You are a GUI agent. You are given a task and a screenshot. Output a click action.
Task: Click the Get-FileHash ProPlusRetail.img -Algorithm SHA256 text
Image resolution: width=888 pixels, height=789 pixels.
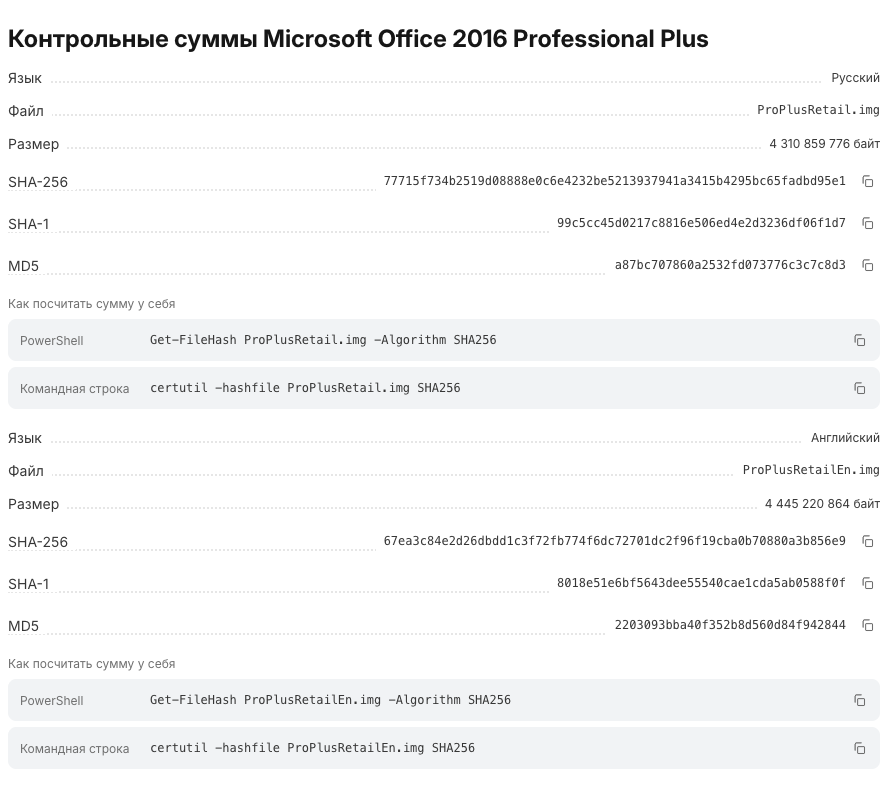pyautogui.click(x=323, y=340)
